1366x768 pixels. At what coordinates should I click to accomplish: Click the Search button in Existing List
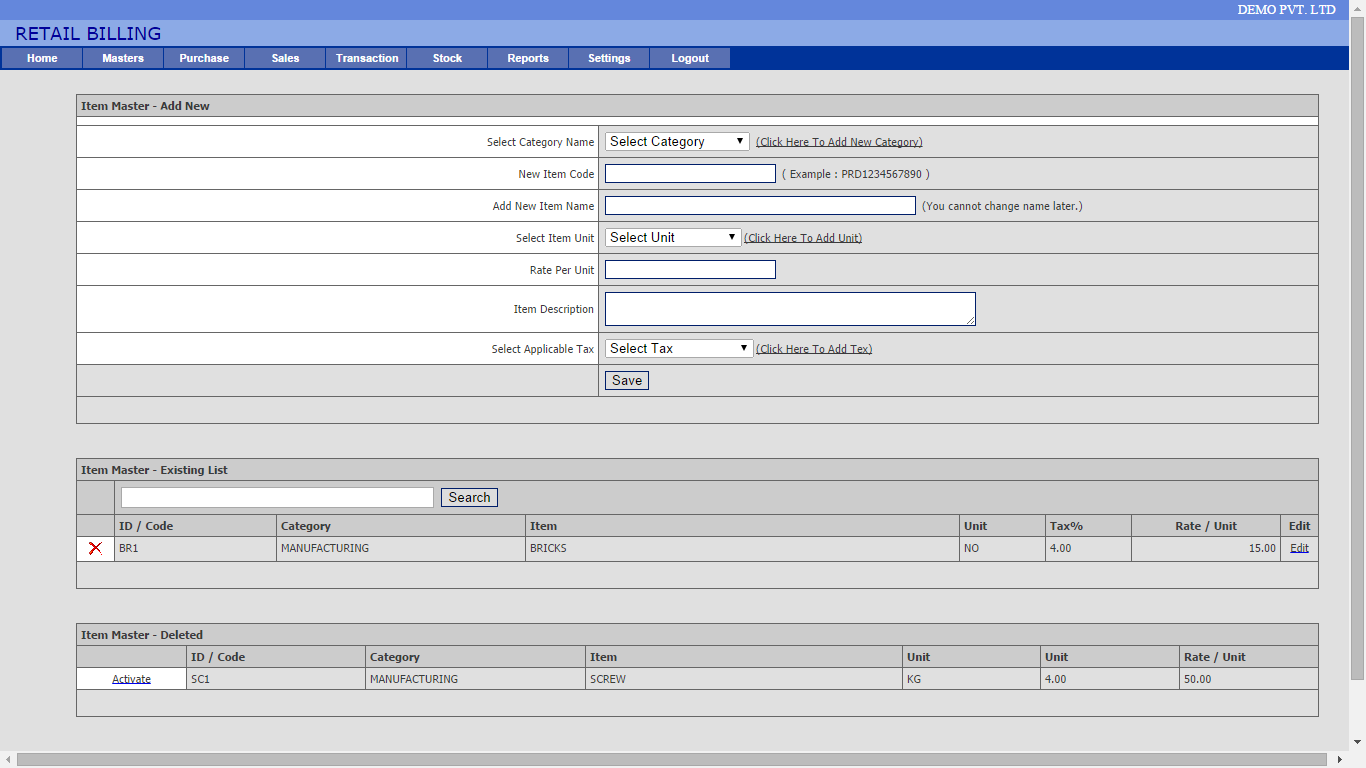click(469, 498)
